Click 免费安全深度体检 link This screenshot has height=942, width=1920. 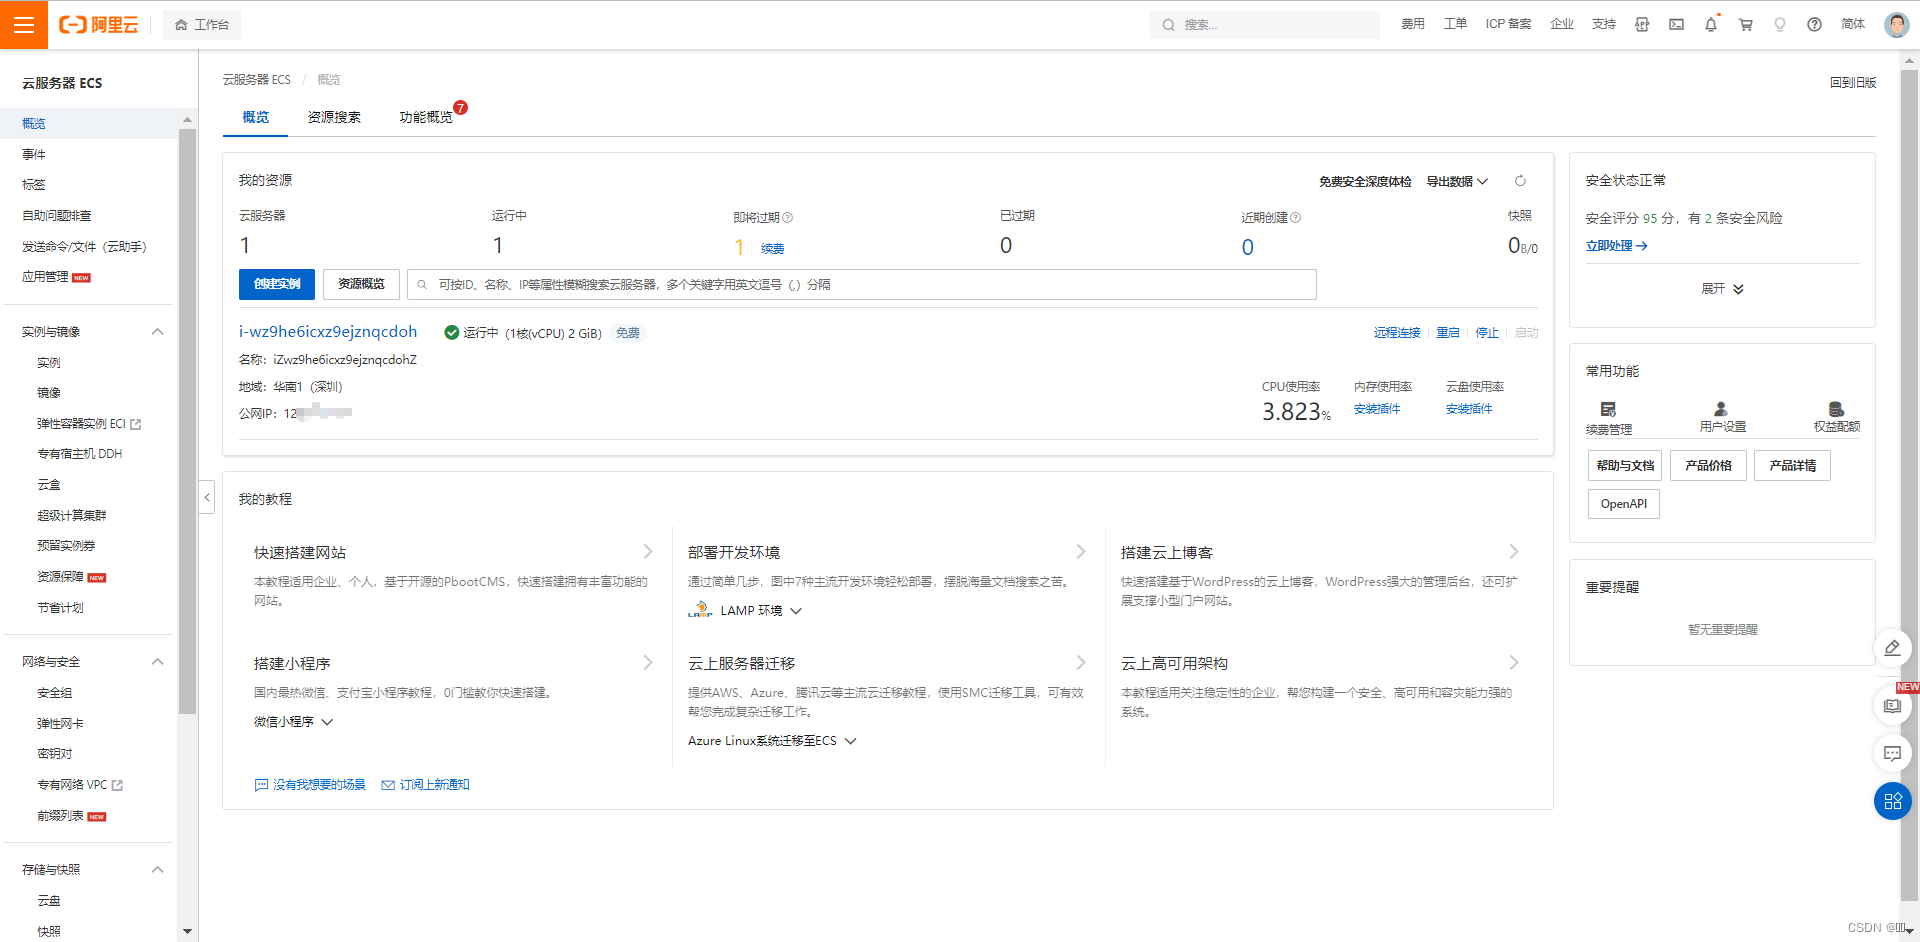(1365, 181)
